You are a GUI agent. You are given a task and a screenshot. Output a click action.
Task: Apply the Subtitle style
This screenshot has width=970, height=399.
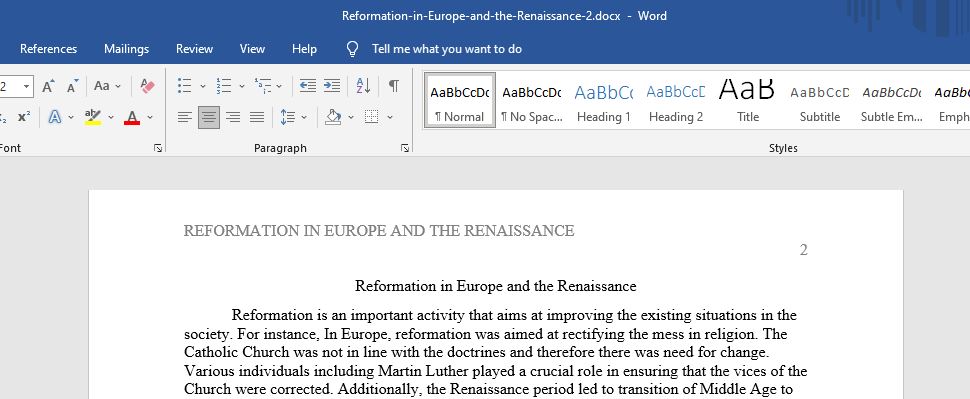820,100
